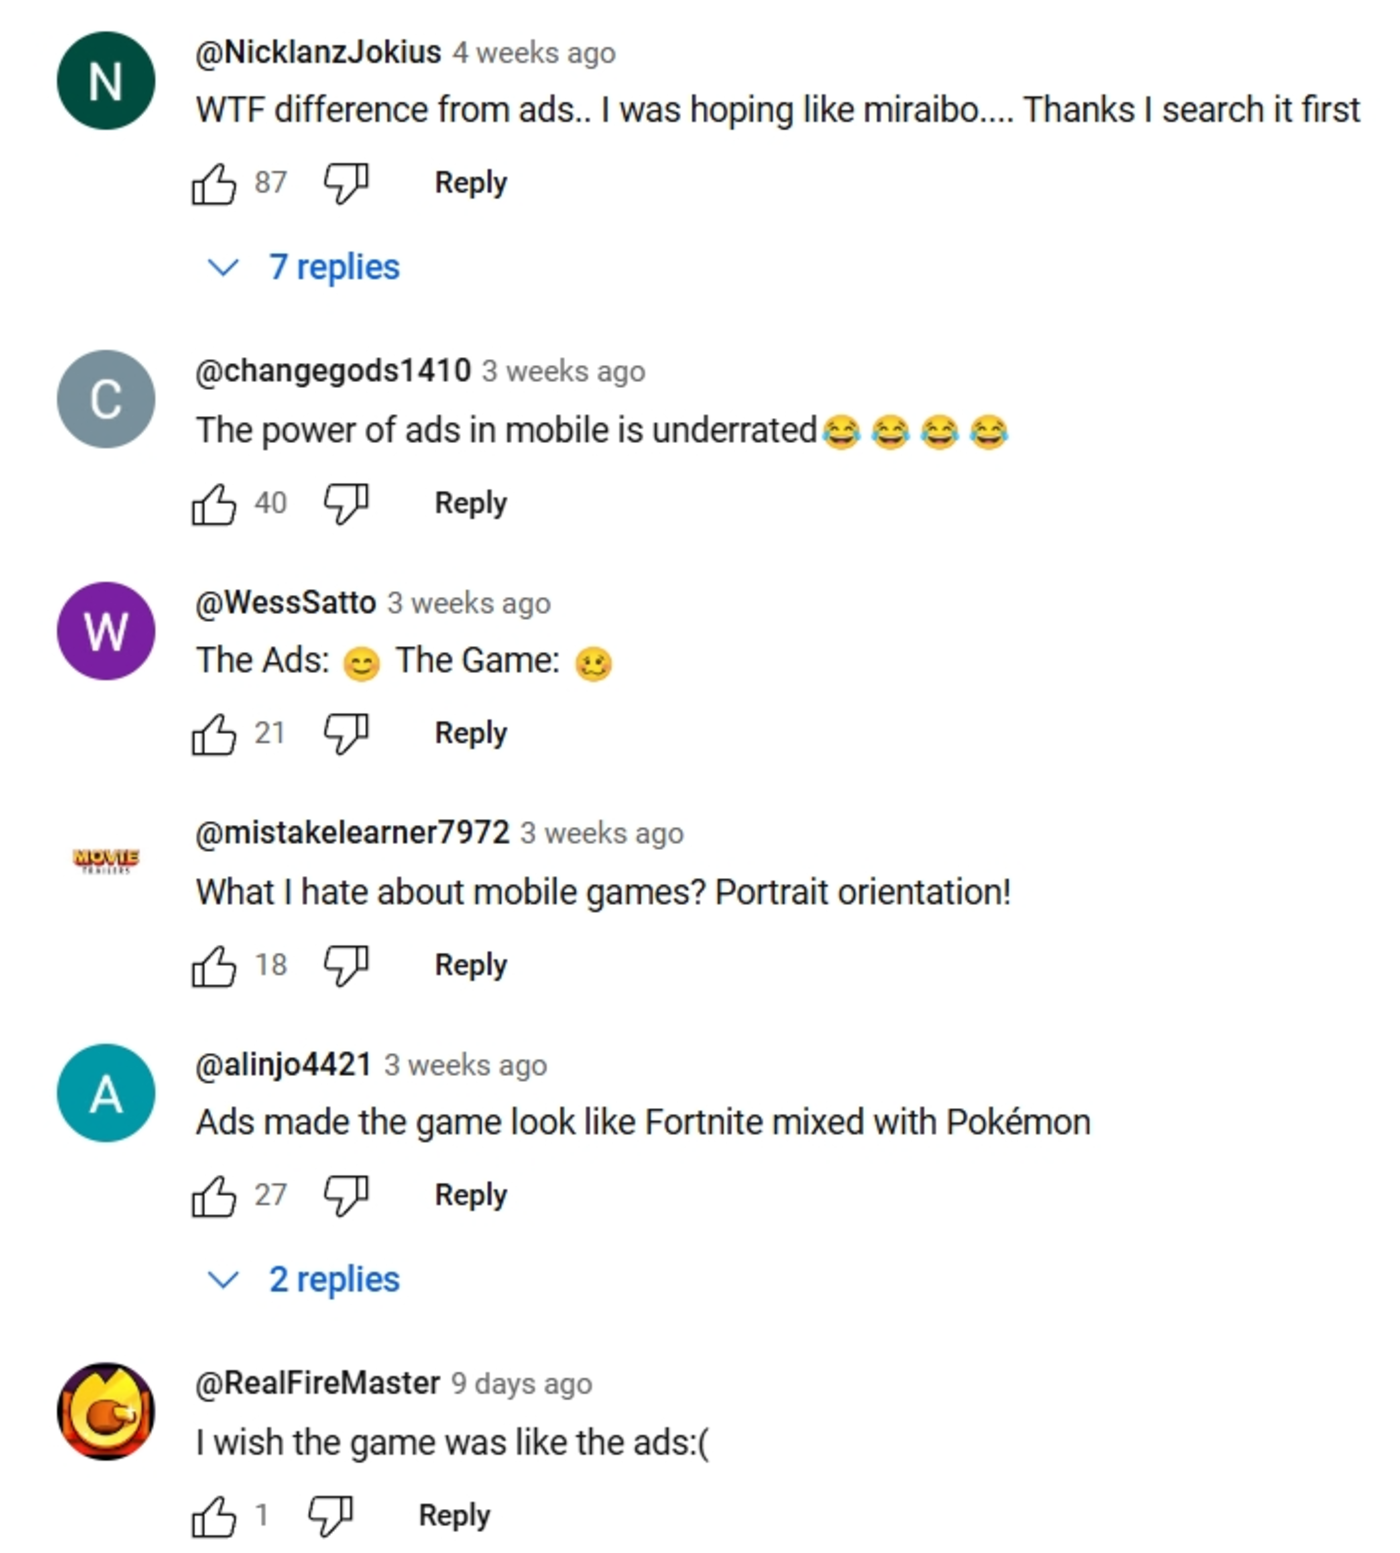The image size is (1400, 1553).
Task: Reply to @NicklanzJokius comment
Action: 470,183
